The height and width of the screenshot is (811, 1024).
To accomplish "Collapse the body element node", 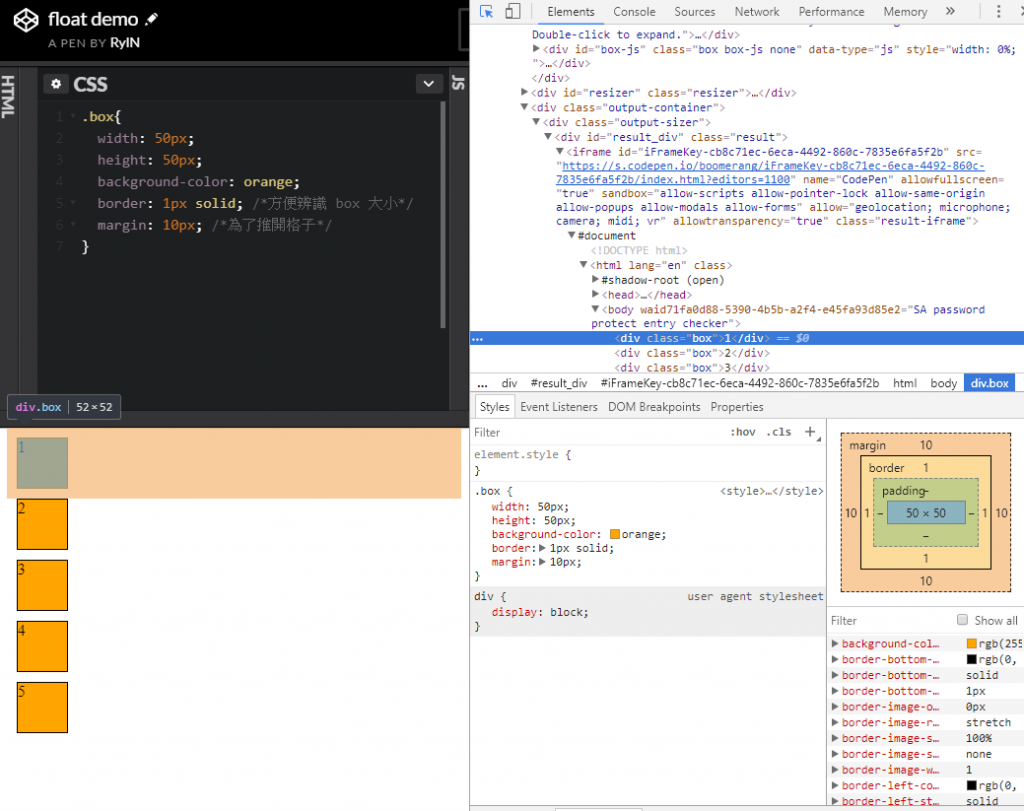I will (595, 309).
